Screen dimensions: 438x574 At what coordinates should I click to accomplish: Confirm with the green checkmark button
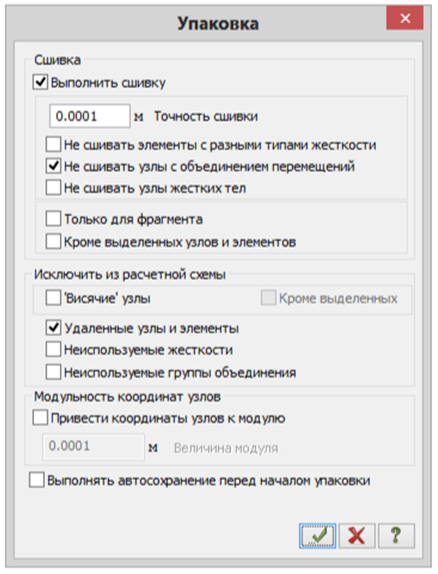point(318,536)
